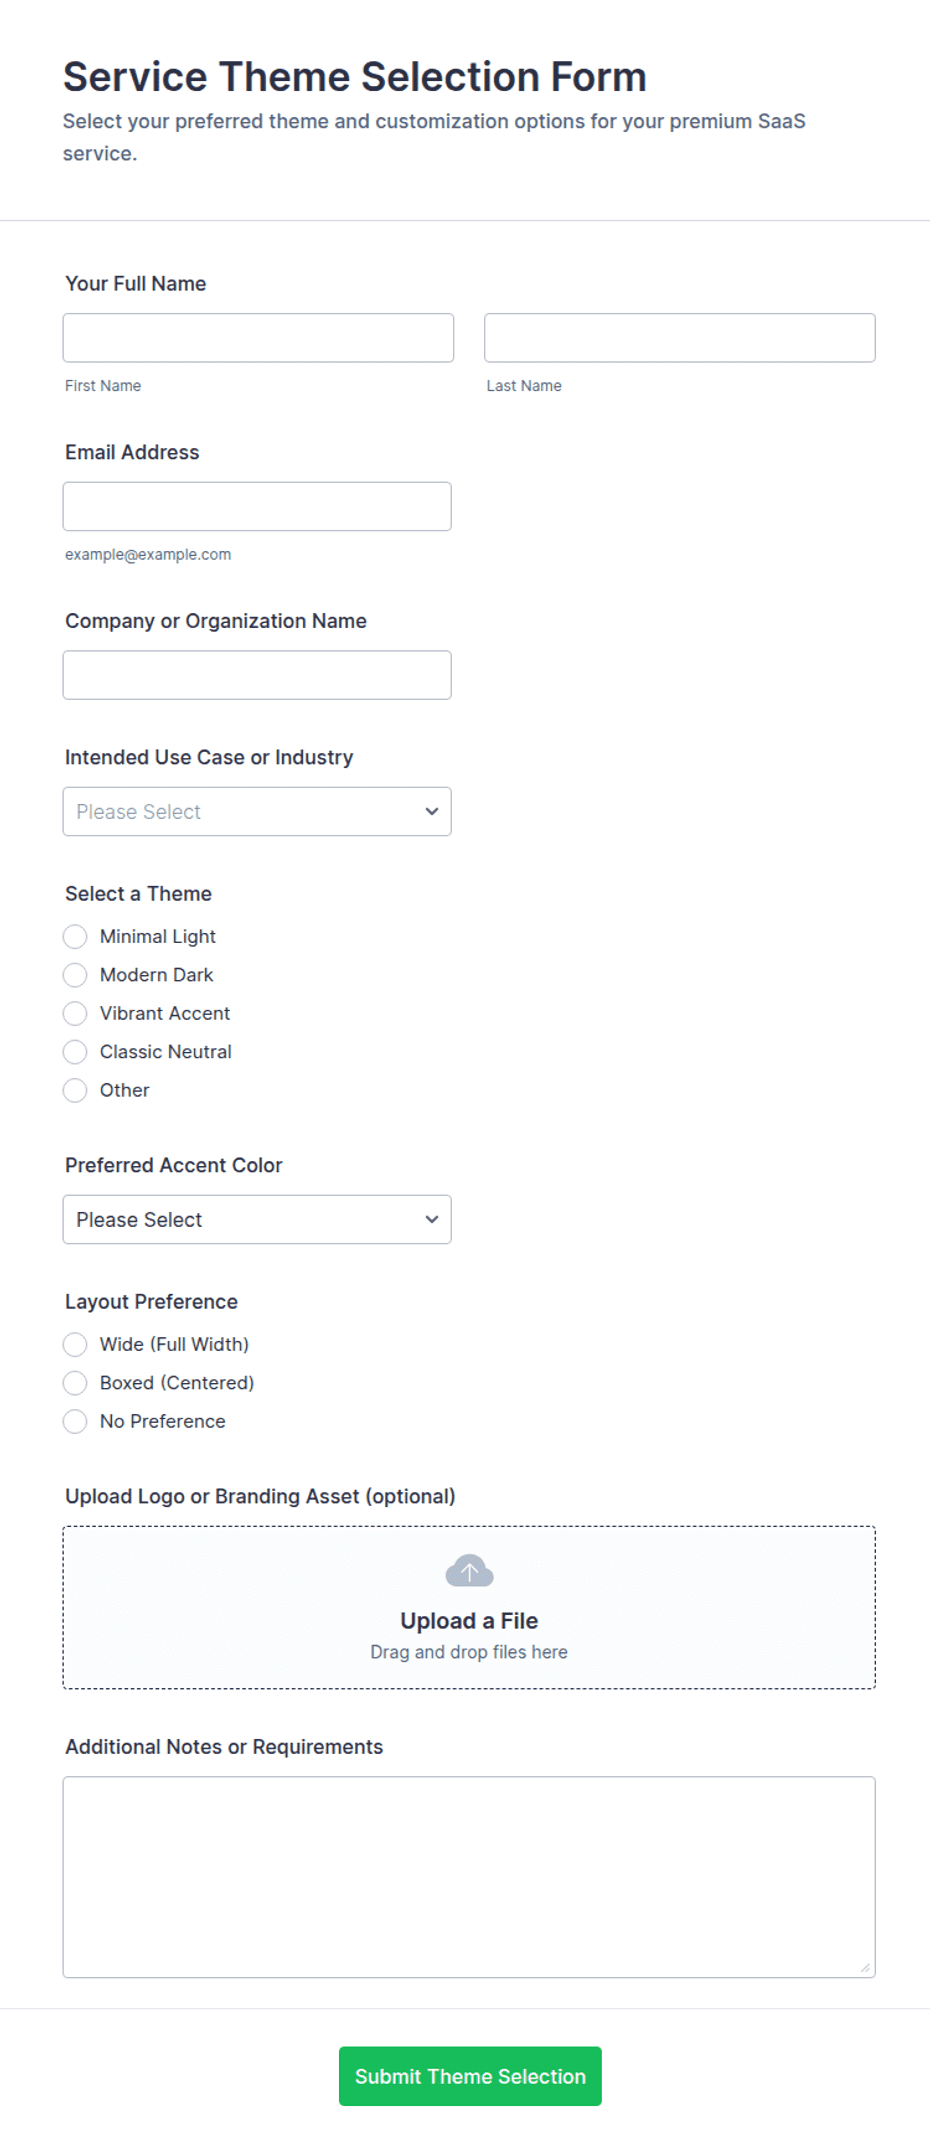Focus the Email Address input box
This screenshot has width=930, height=2155.
pos(257,506)
